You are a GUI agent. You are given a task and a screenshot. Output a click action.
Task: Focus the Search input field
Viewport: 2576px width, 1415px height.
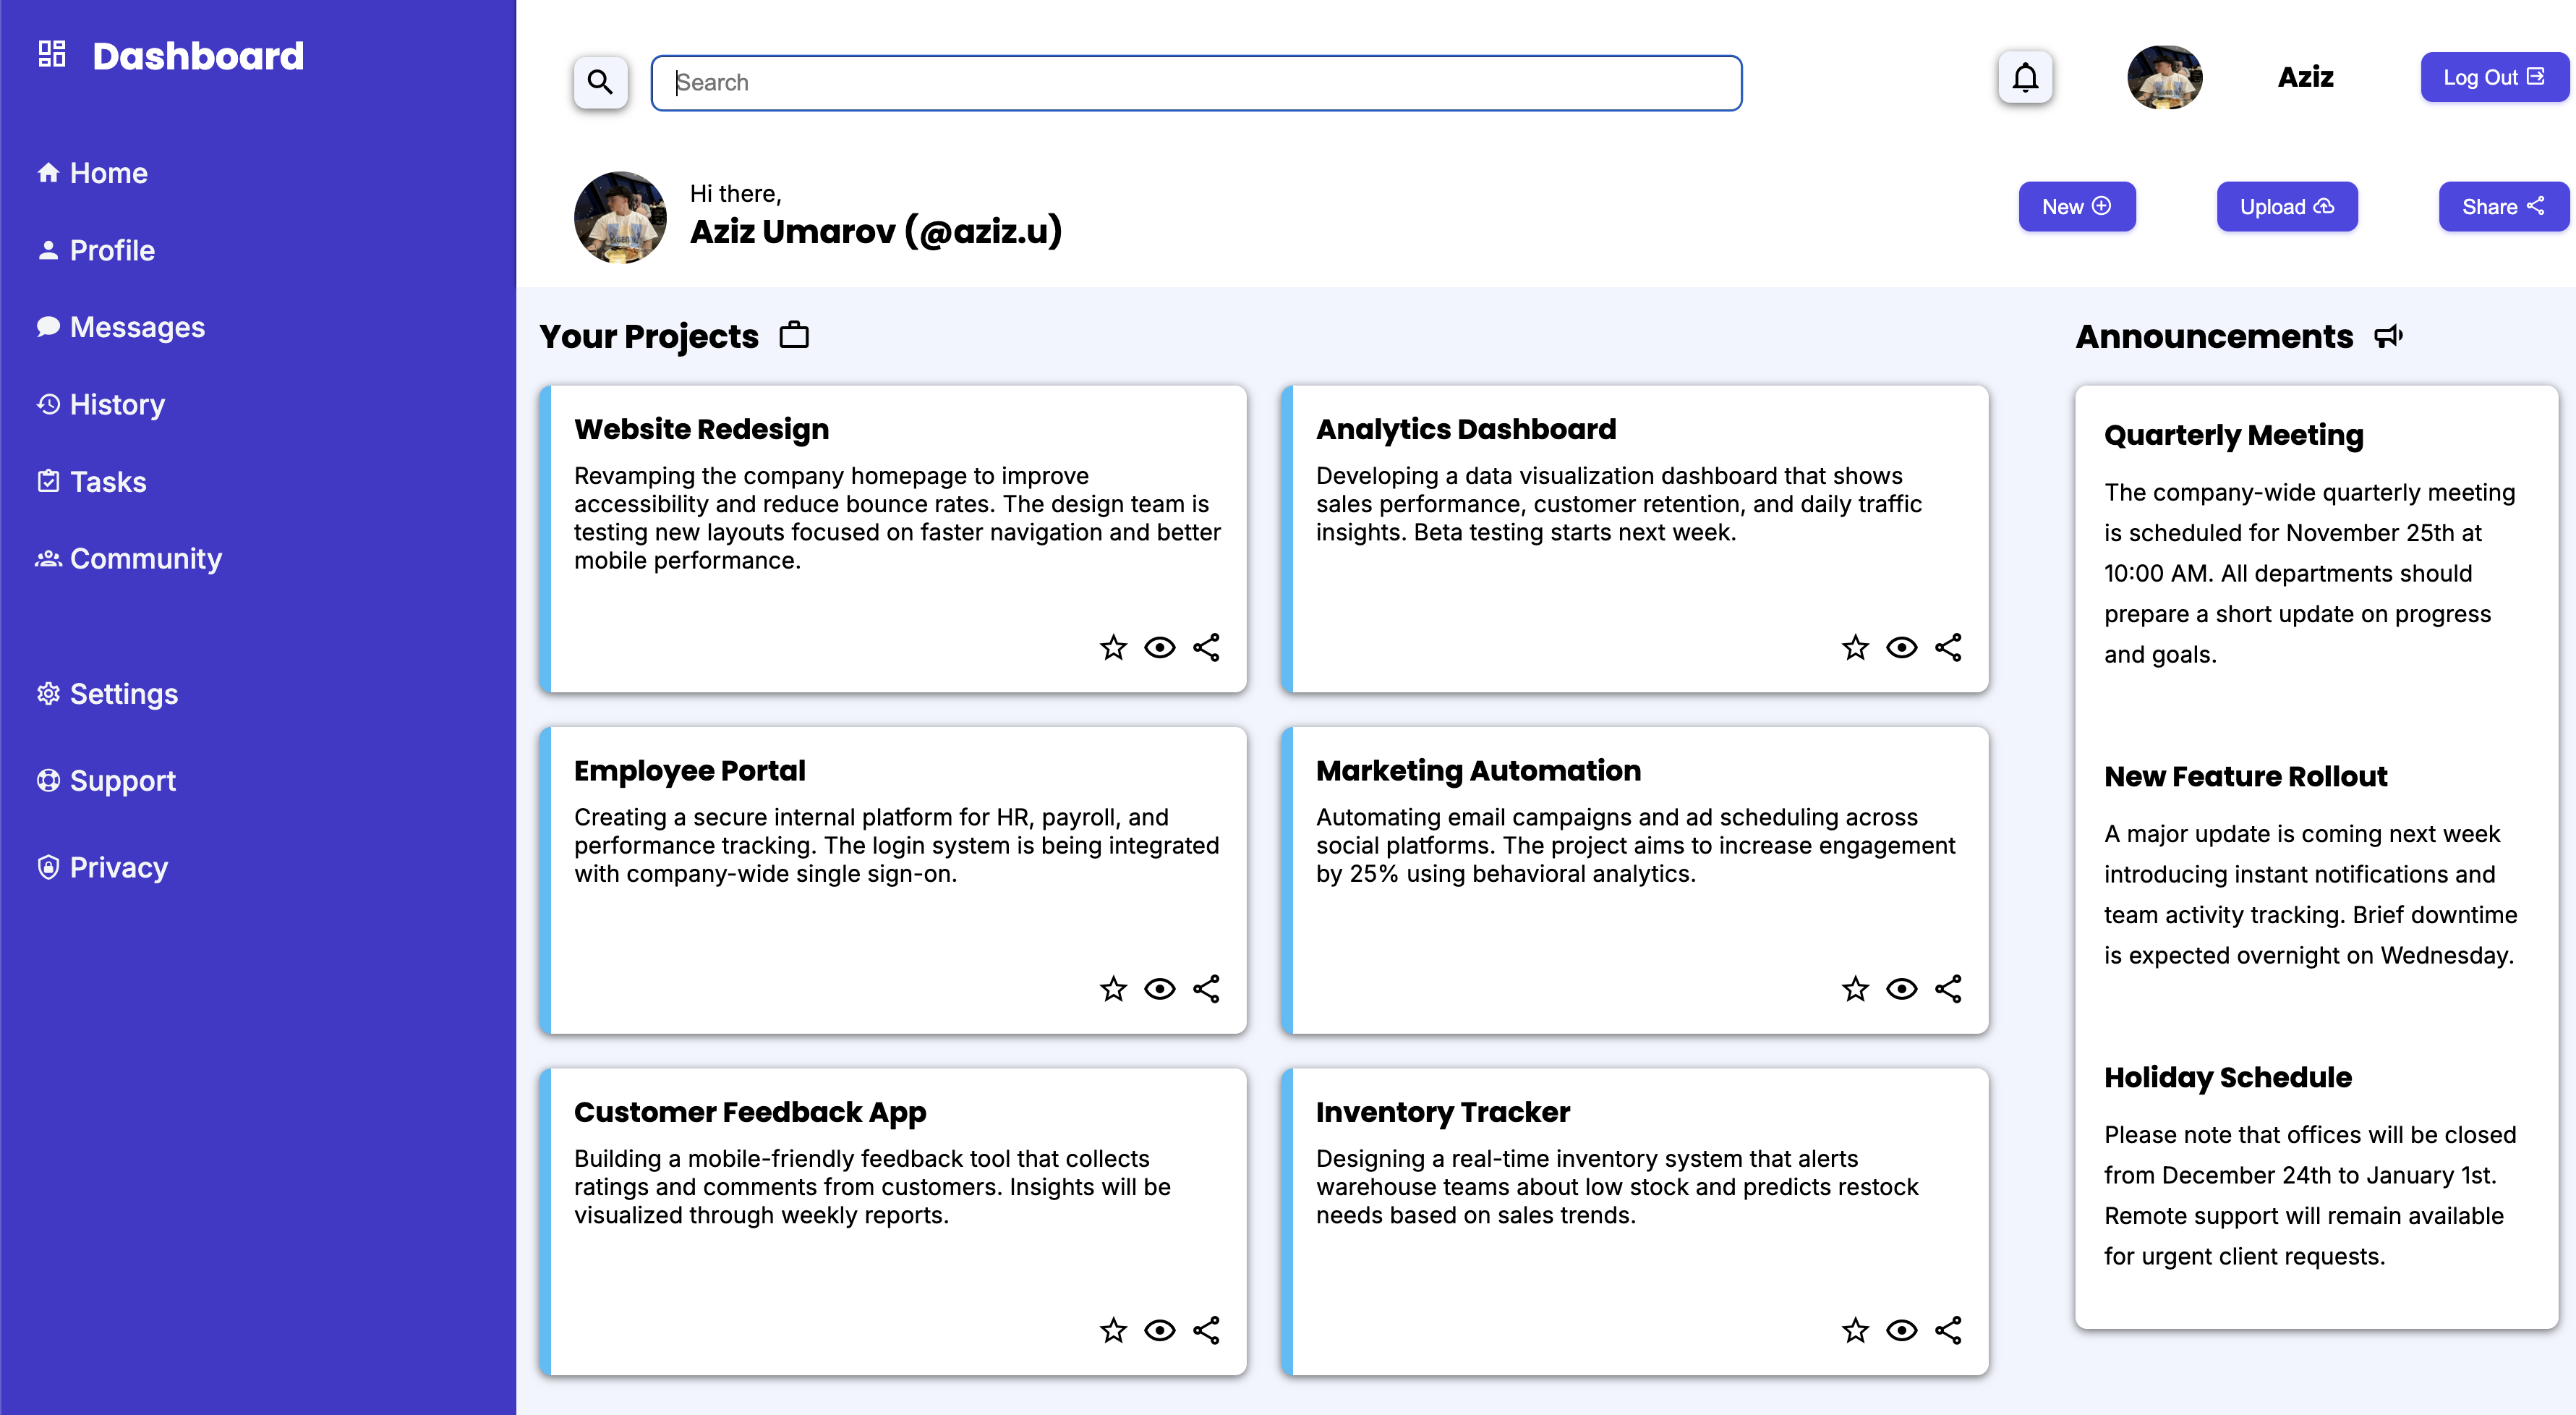pyautogui.click(x=1196, y=83)
